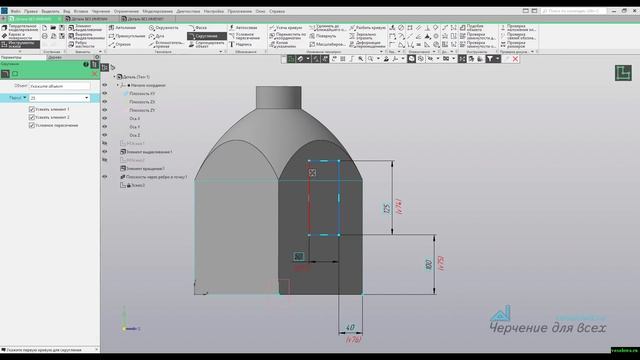Screen dimensions: 640x360
Task: Click the zoom magnifier icon in view toolbar
Action: coord(370,59)
